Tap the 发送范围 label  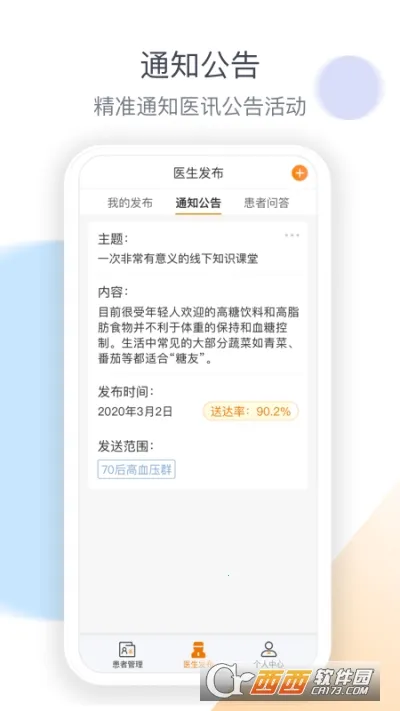click(126, 446)
